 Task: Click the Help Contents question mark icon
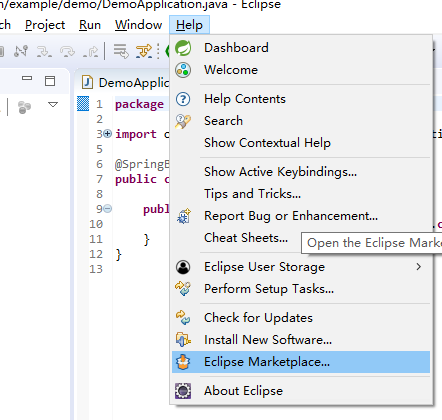183,99
